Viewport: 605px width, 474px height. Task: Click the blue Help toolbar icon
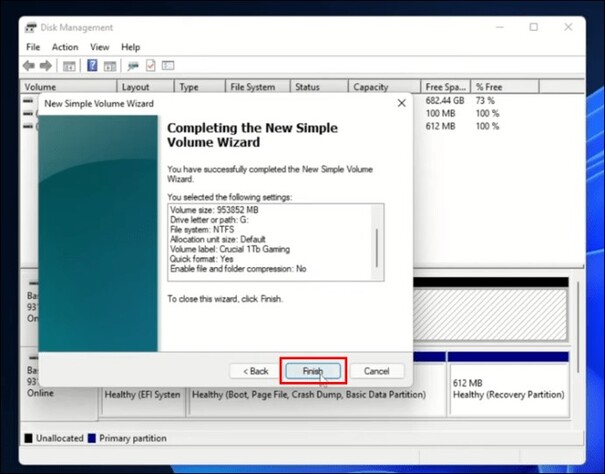(92, 66)
